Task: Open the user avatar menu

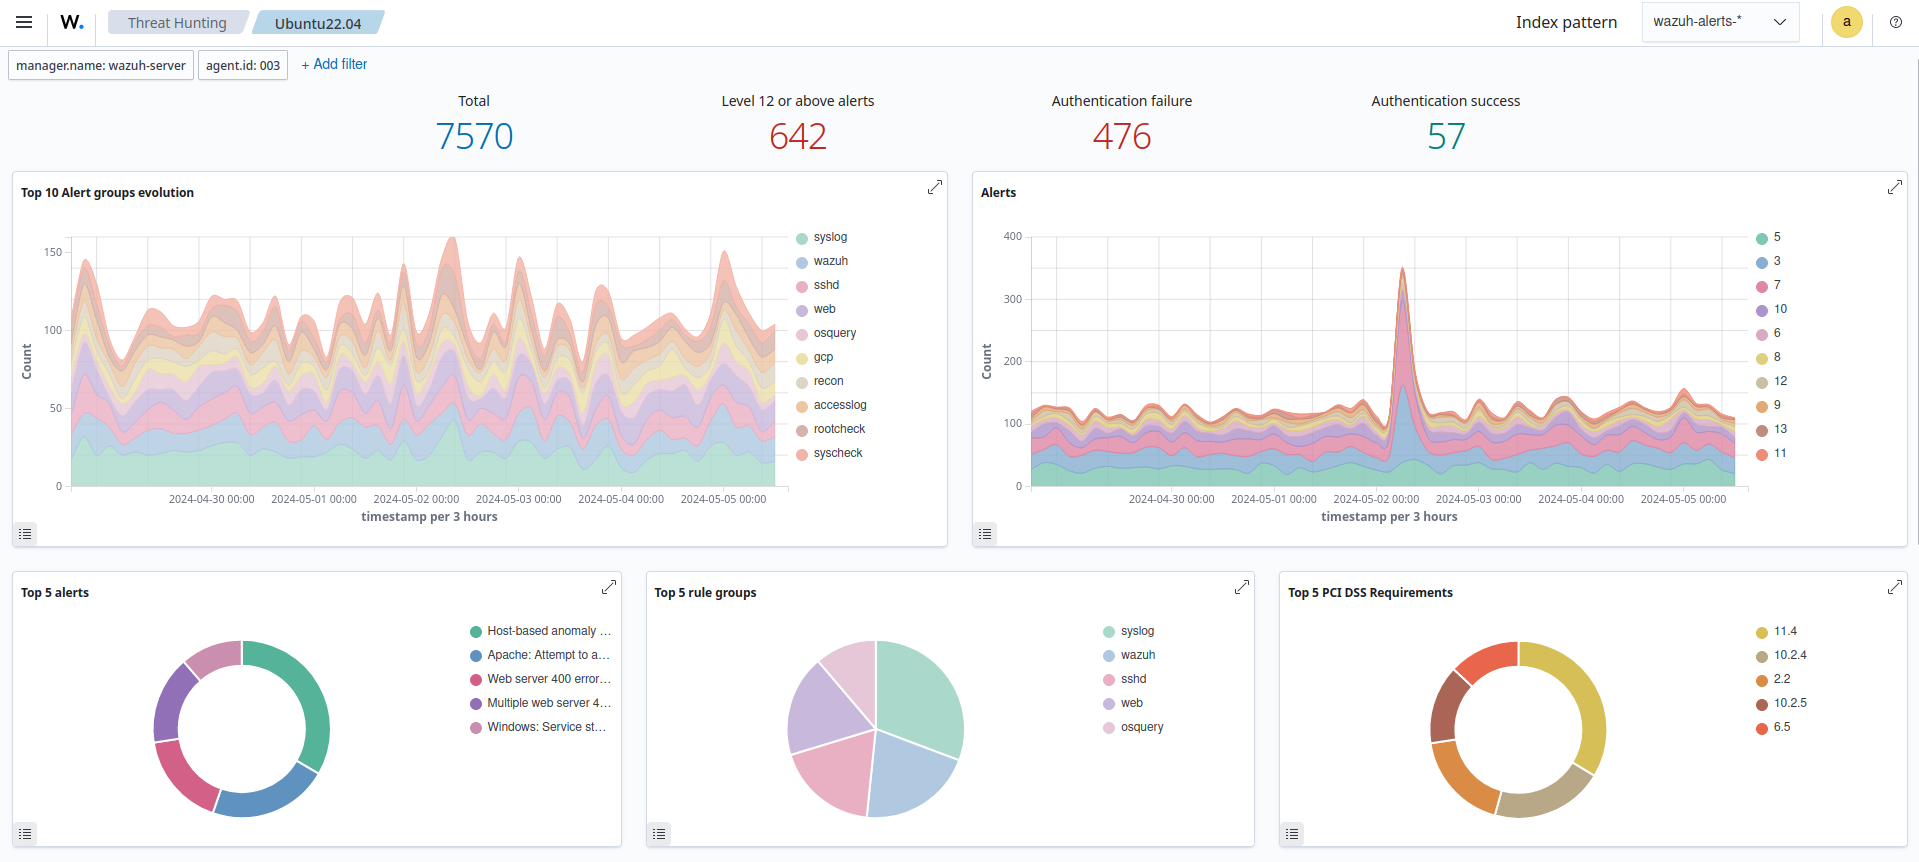Action: coord(1846,22)
